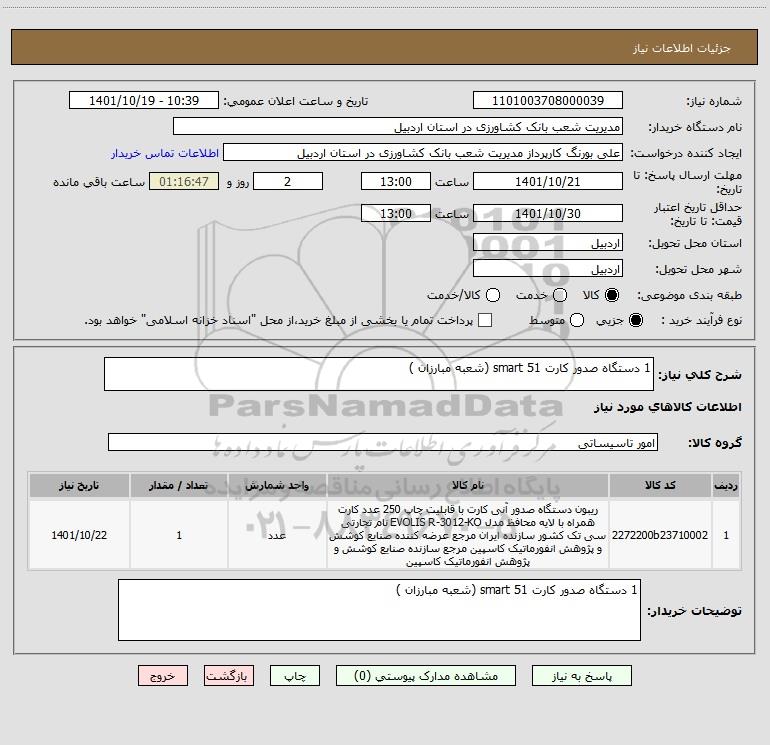The width and height of the screenshot is (770, 745).
Task: Click the بازگشت back button
Action: click(x=229, y=676)
